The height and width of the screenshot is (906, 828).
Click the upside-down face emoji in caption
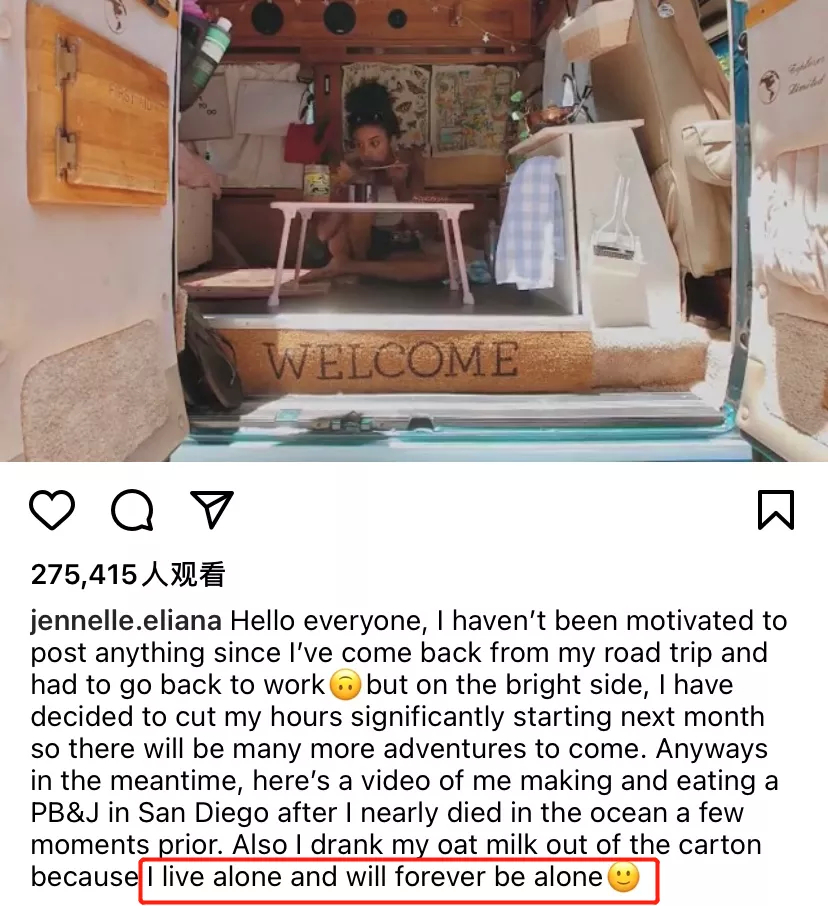(x=345, y=686)
